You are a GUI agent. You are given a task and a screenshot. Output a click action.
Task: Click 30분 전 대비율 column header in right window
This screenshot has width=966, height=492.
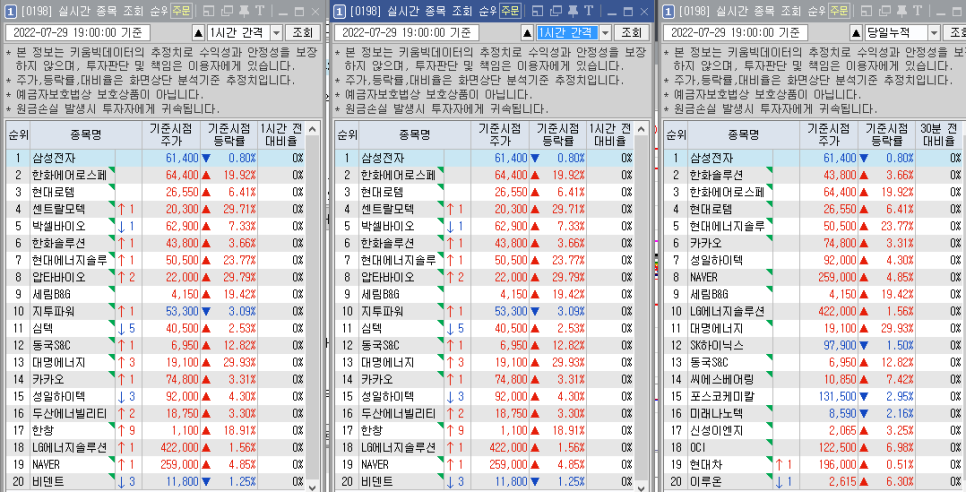pos(939,134)
